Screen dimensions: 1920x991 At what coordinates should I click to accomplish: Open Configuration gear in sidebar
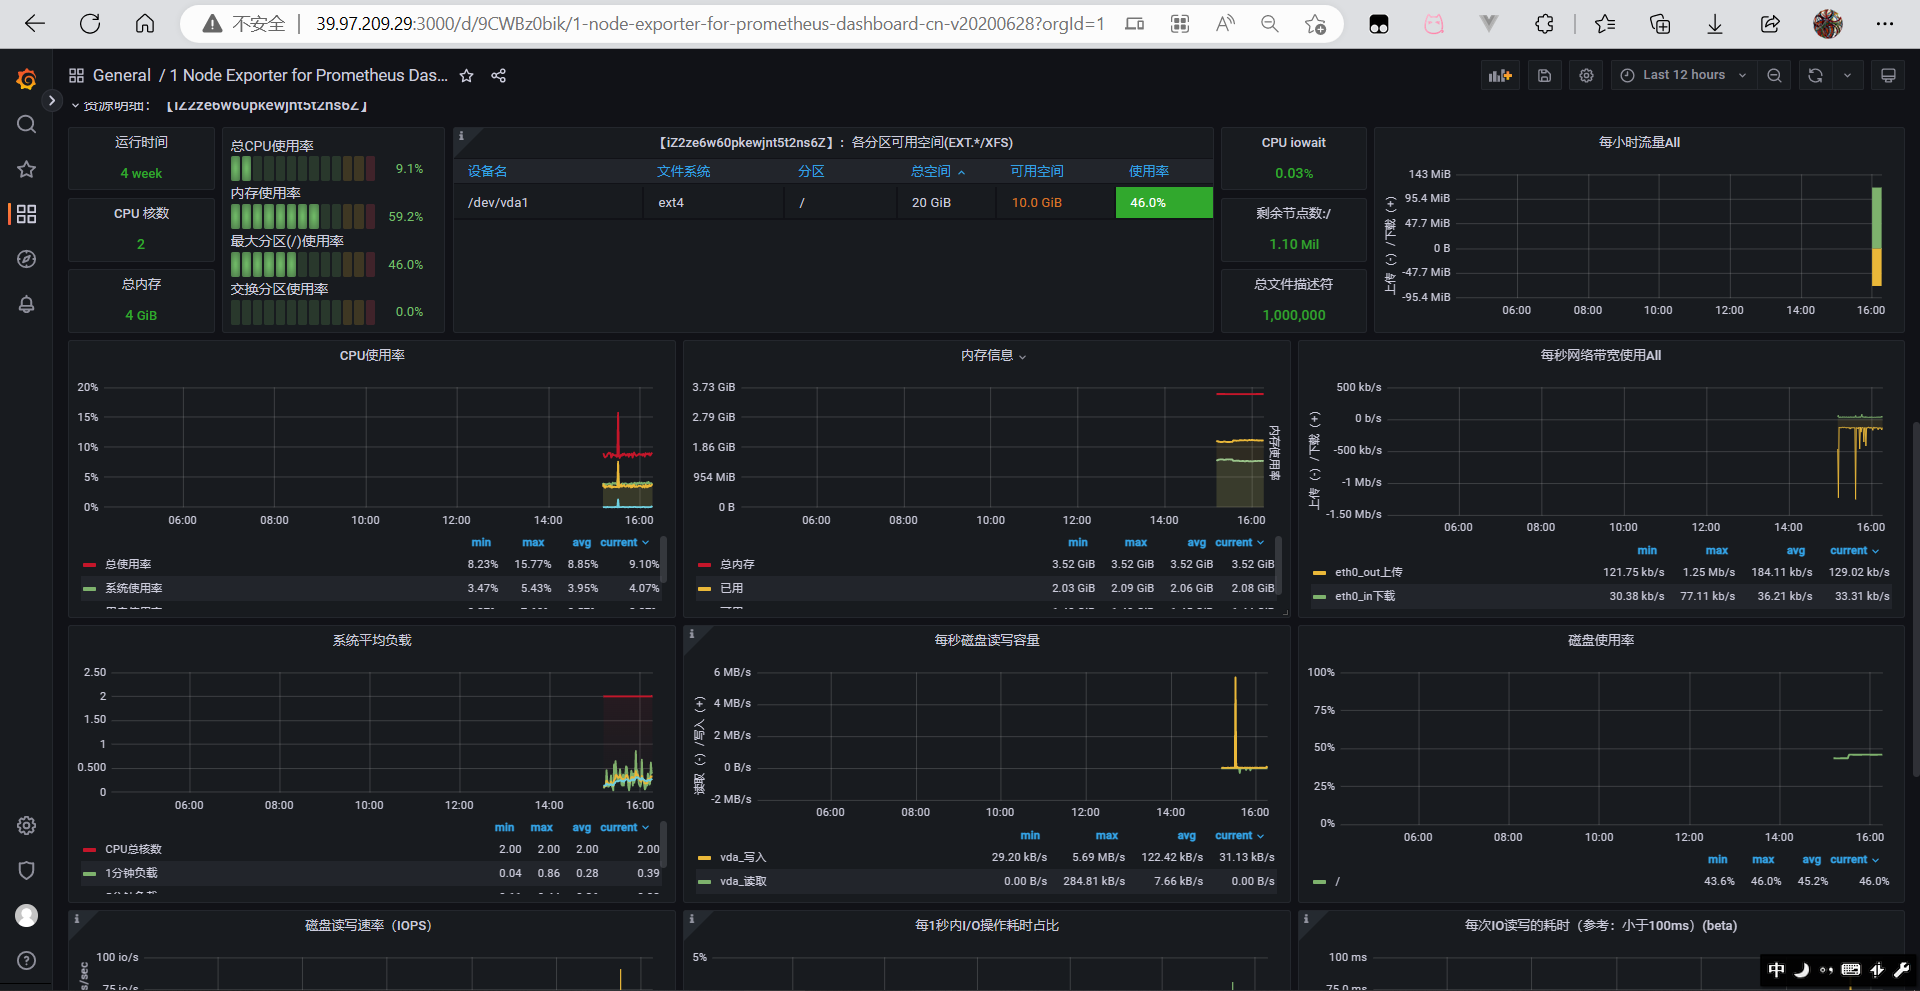27,825
